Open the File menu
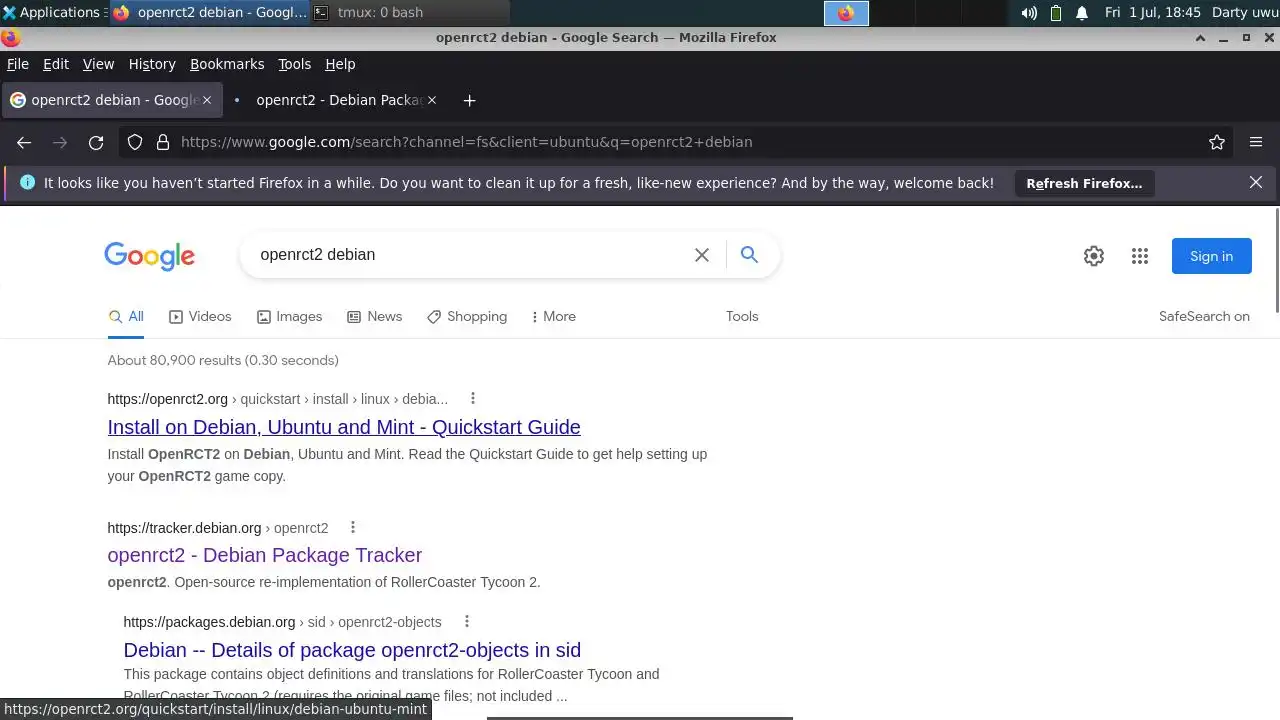1280x720 pixels. [18, 64]
